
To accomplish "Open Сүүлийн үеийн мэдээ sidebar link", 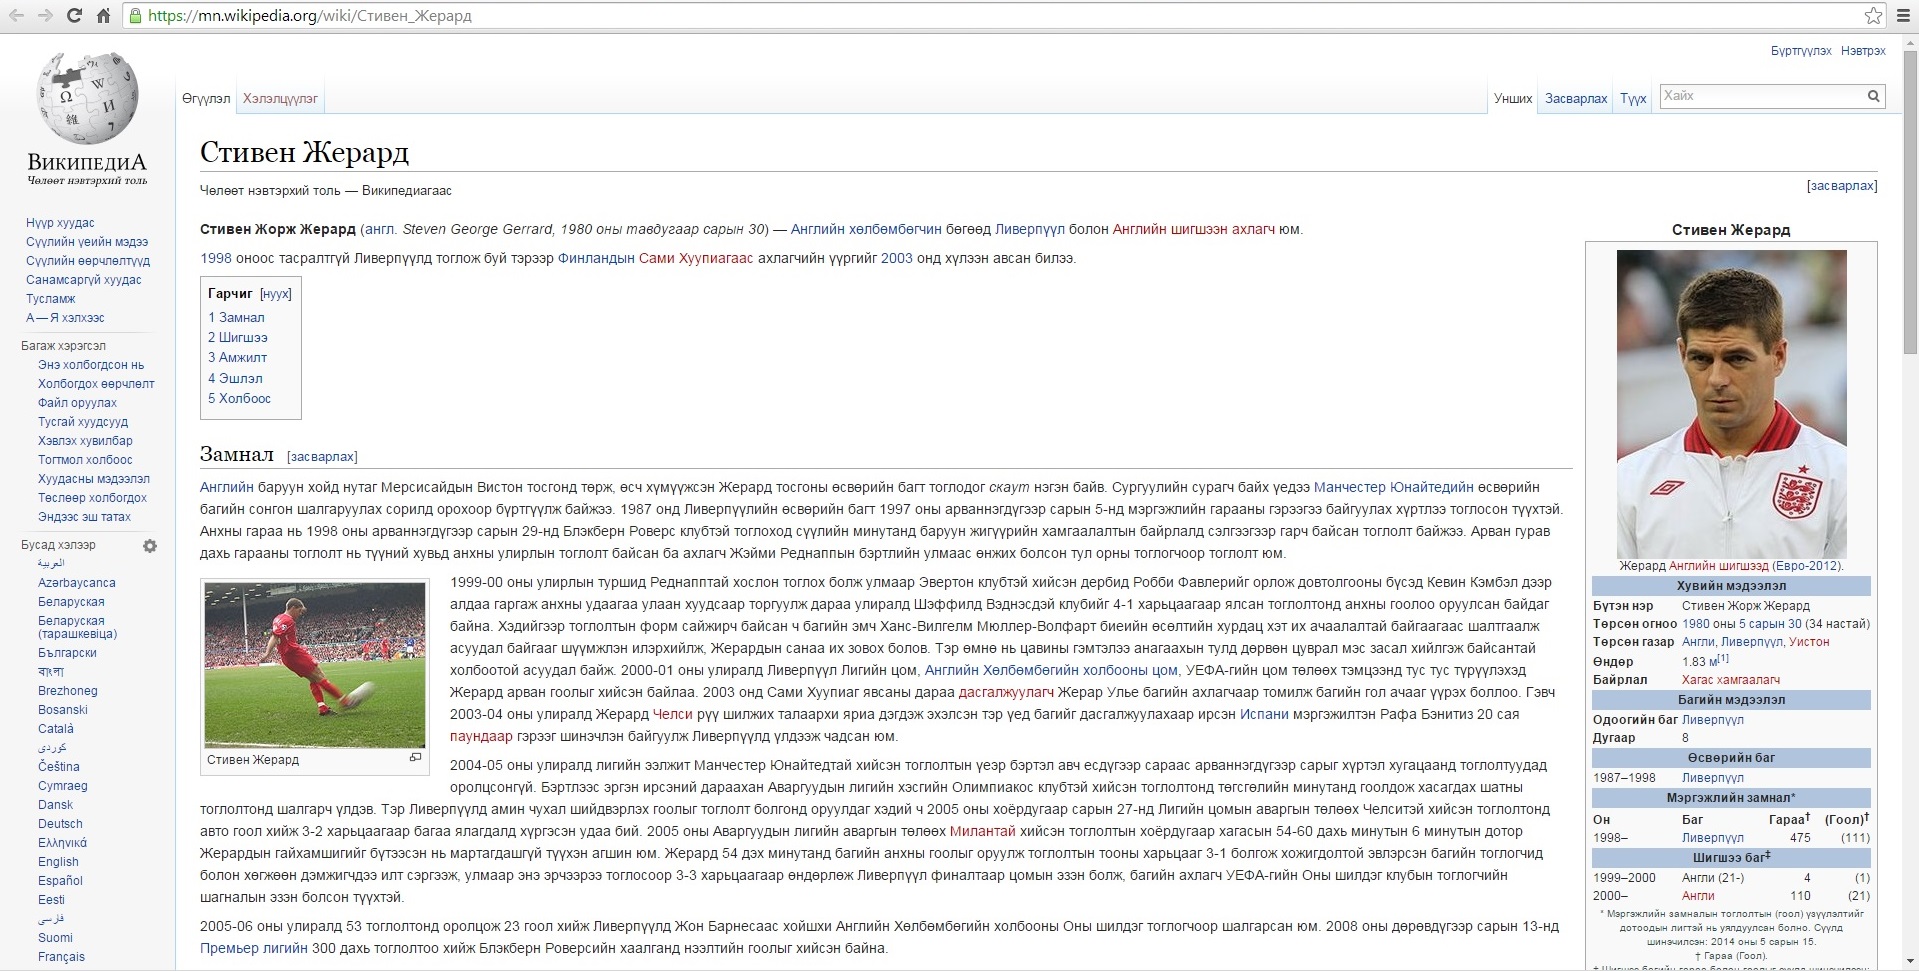I will [87, 242].
